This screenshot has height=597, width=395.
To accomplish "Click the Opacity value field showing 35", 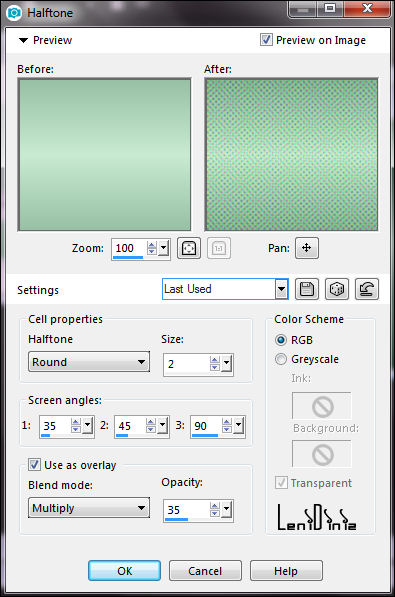I will [186, 510].
